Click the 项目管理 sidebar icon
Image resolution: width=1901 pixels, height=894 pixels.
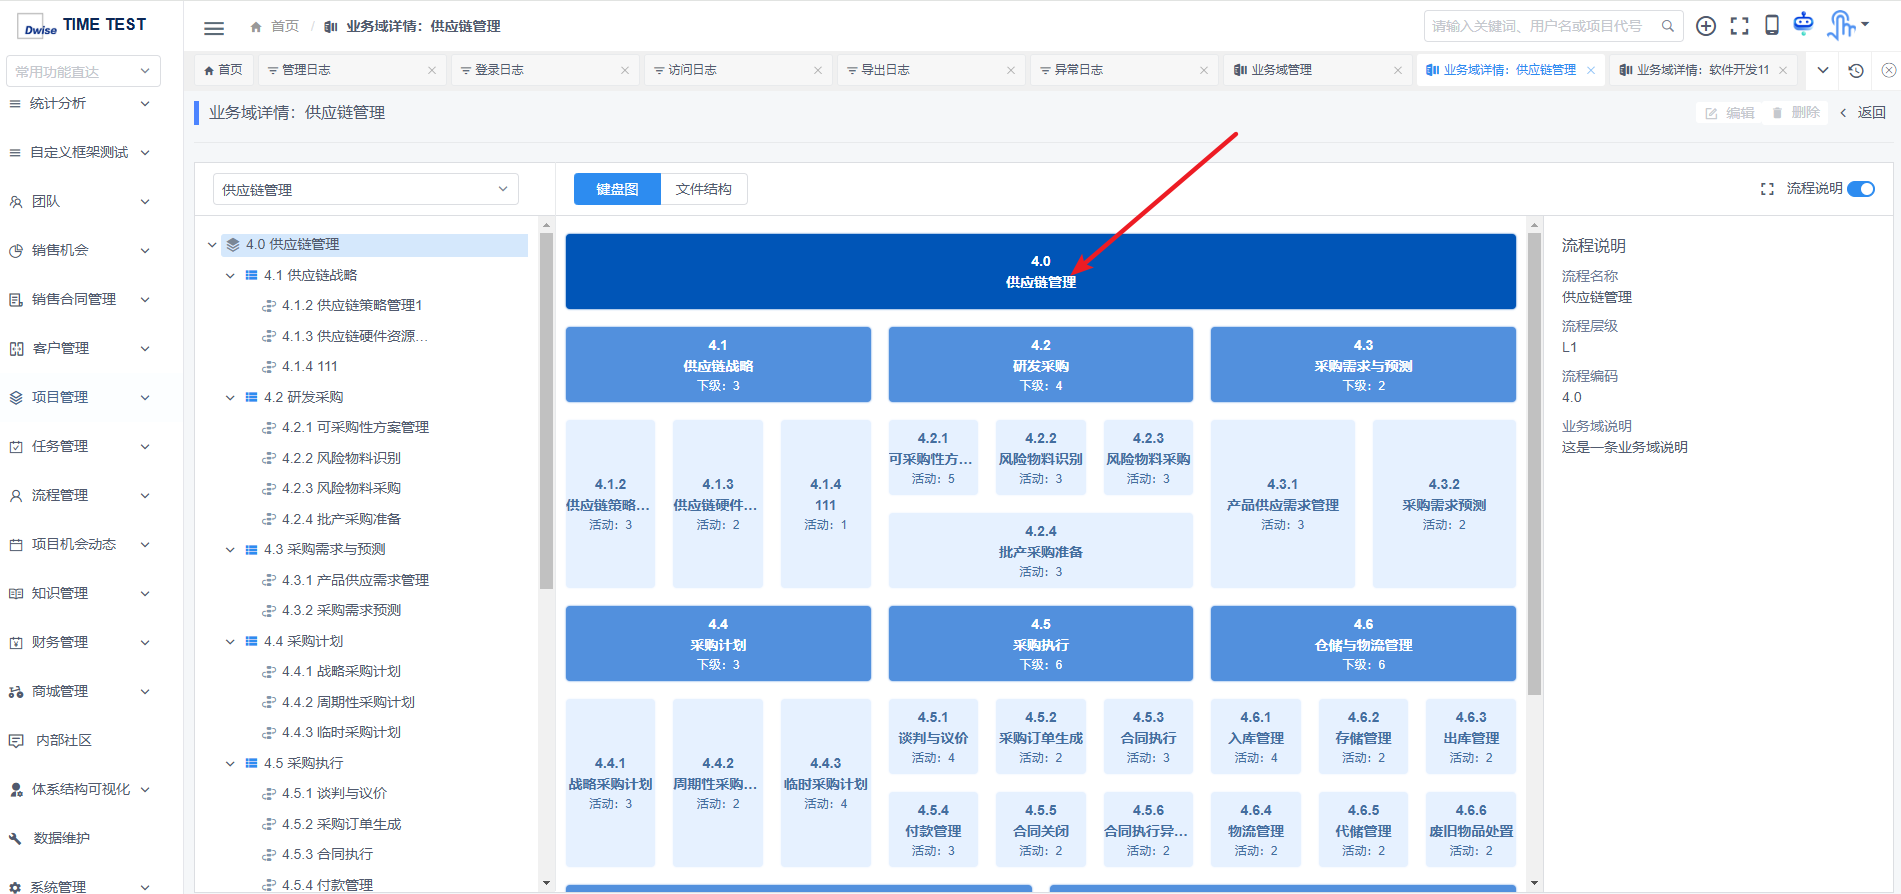coord(16,397)
